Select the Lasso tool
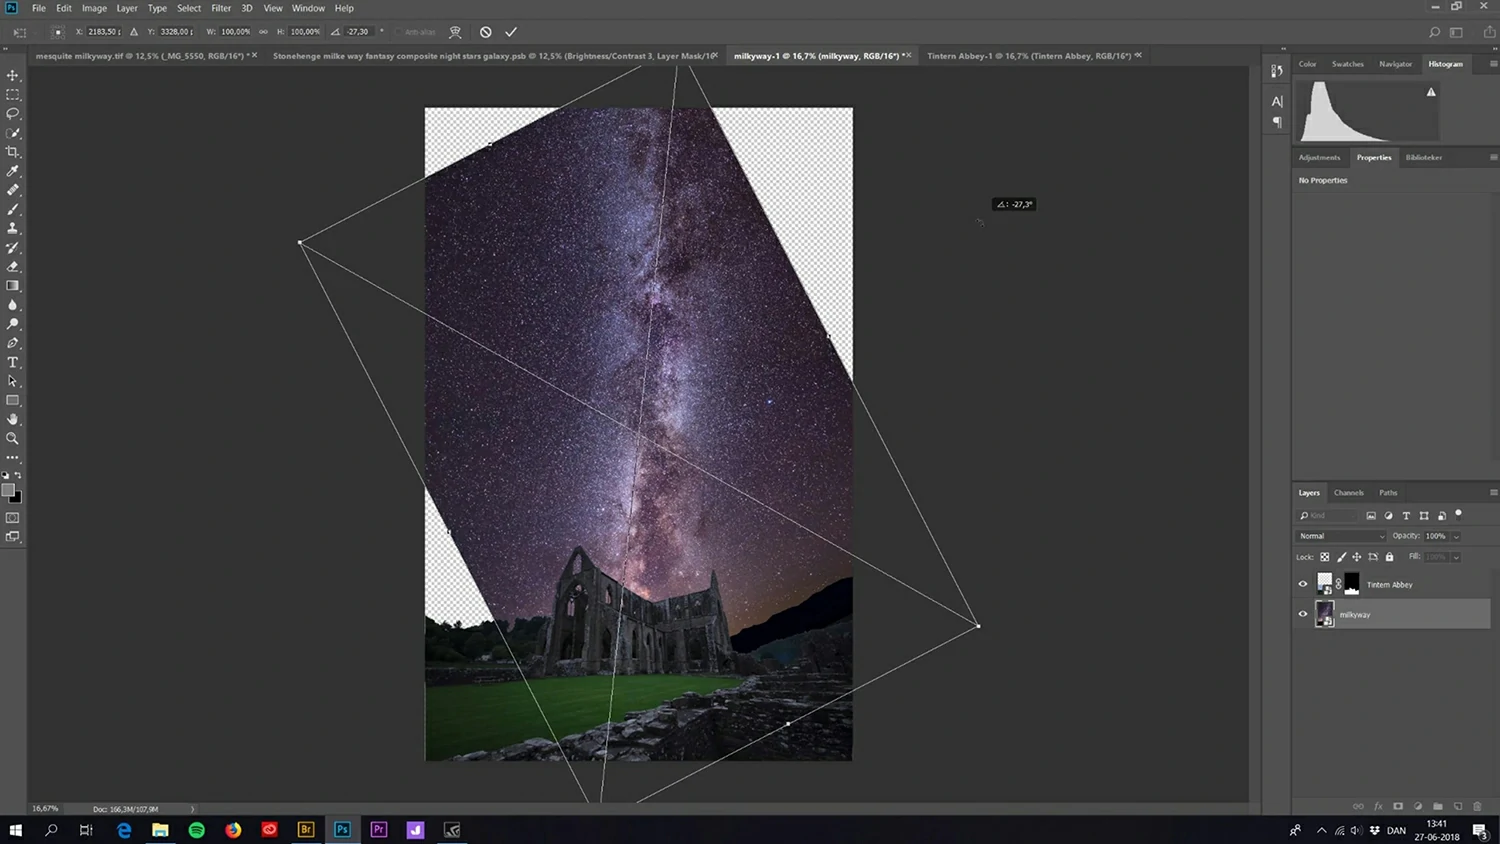 (13, 113)
